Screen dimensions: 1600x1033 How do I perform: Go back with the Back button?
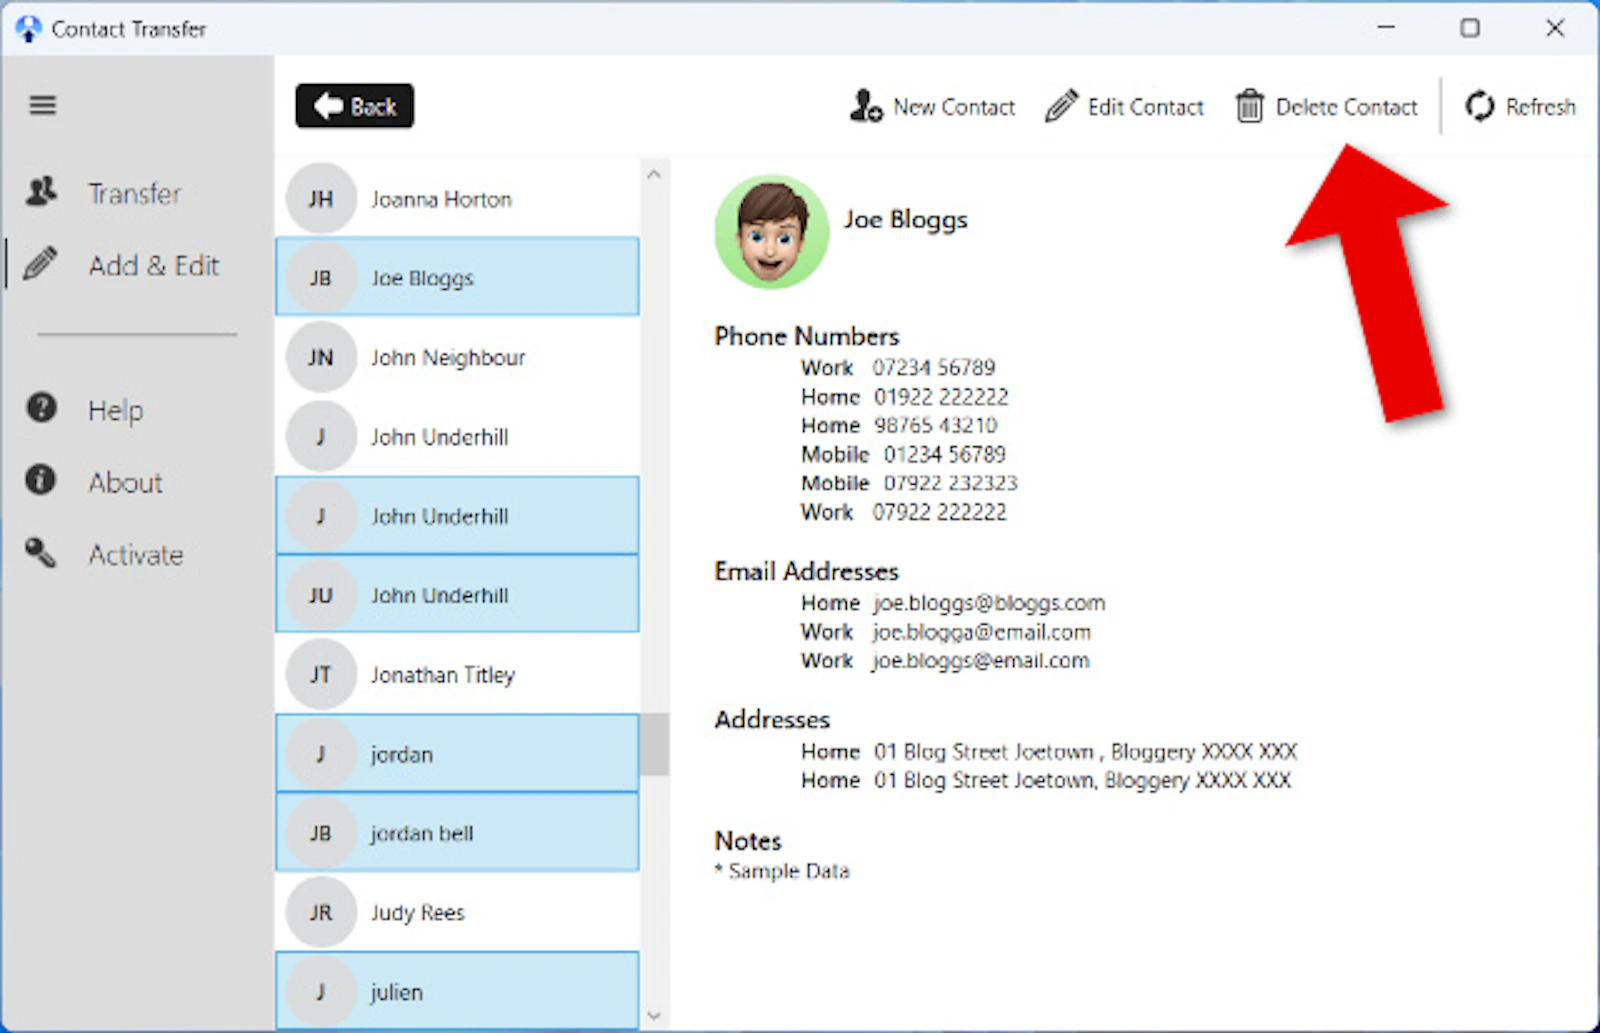pos(355,106)
